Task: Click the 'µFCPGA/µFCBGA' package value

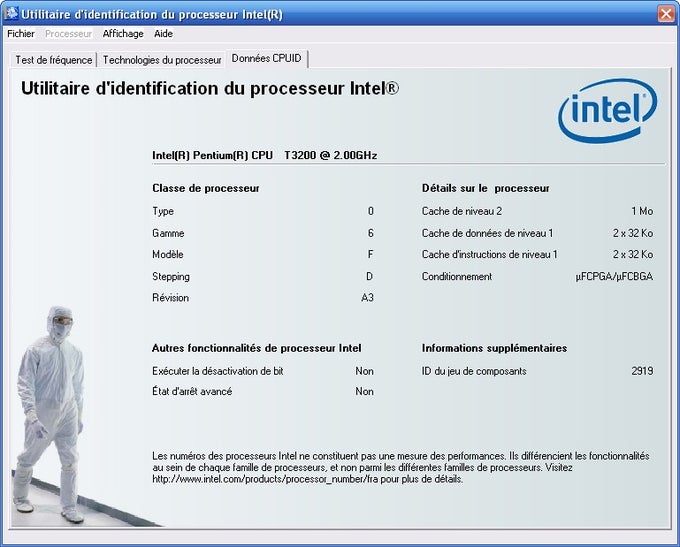Action: point(614,276)
